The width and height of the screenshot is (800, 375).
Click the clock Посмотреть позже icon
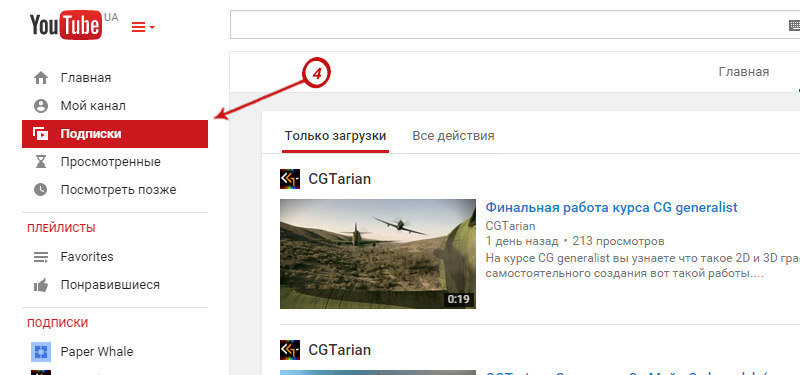(x=40, y=190)
